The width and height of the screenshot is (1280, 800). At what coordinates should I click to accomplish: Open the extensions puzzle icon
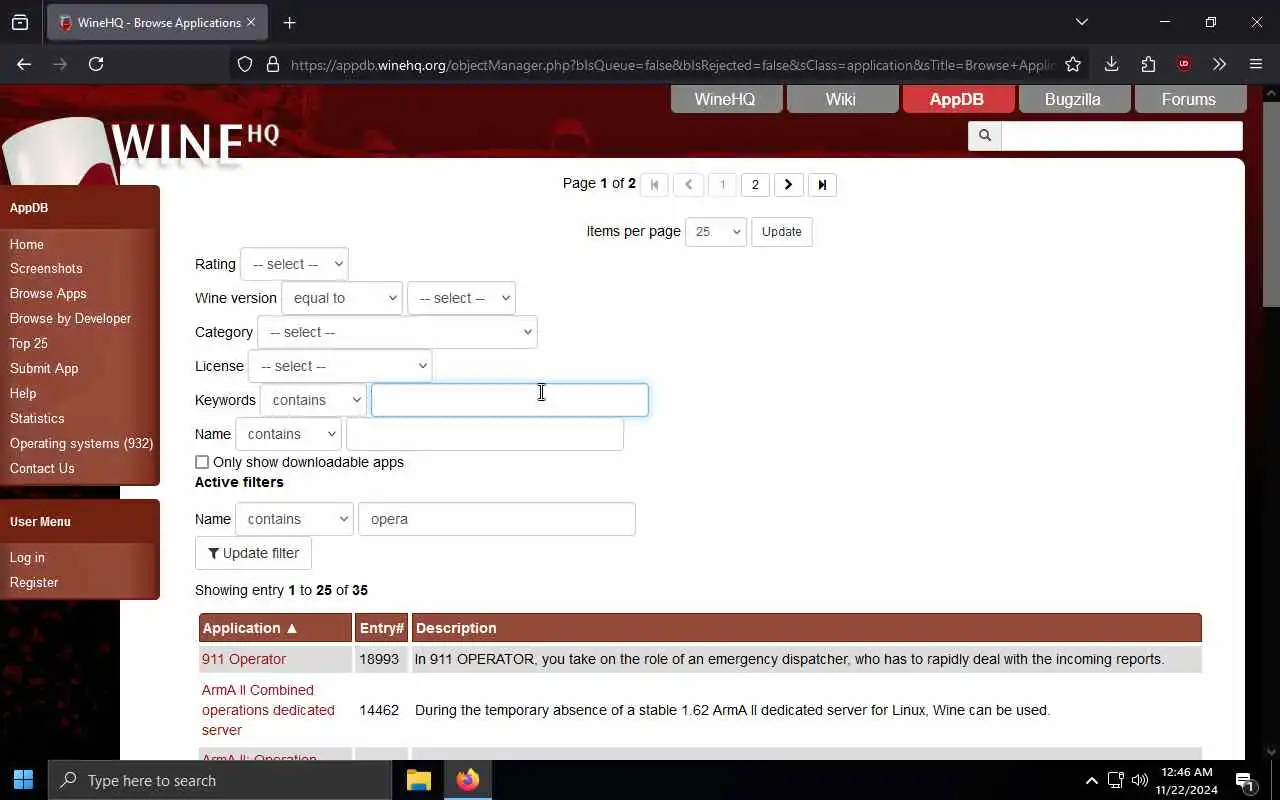click(1148, 64)
